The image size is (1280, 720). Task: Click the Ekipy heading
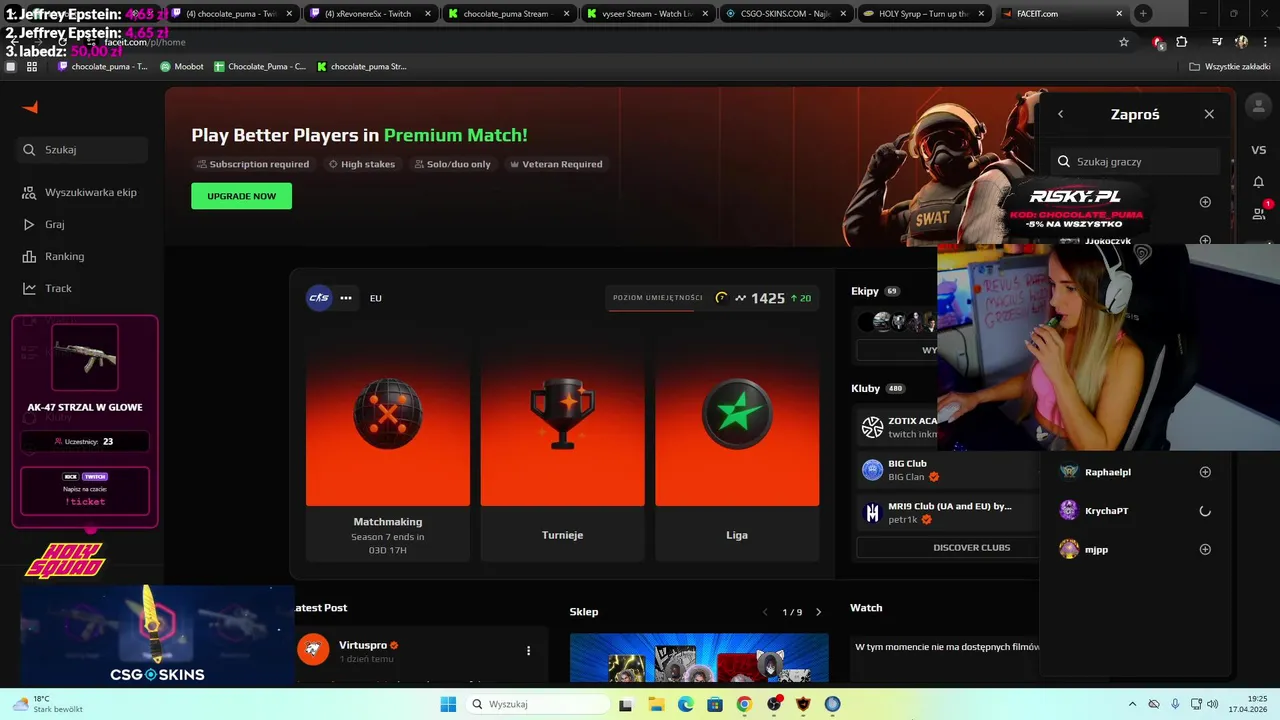[x=865, y=291]
